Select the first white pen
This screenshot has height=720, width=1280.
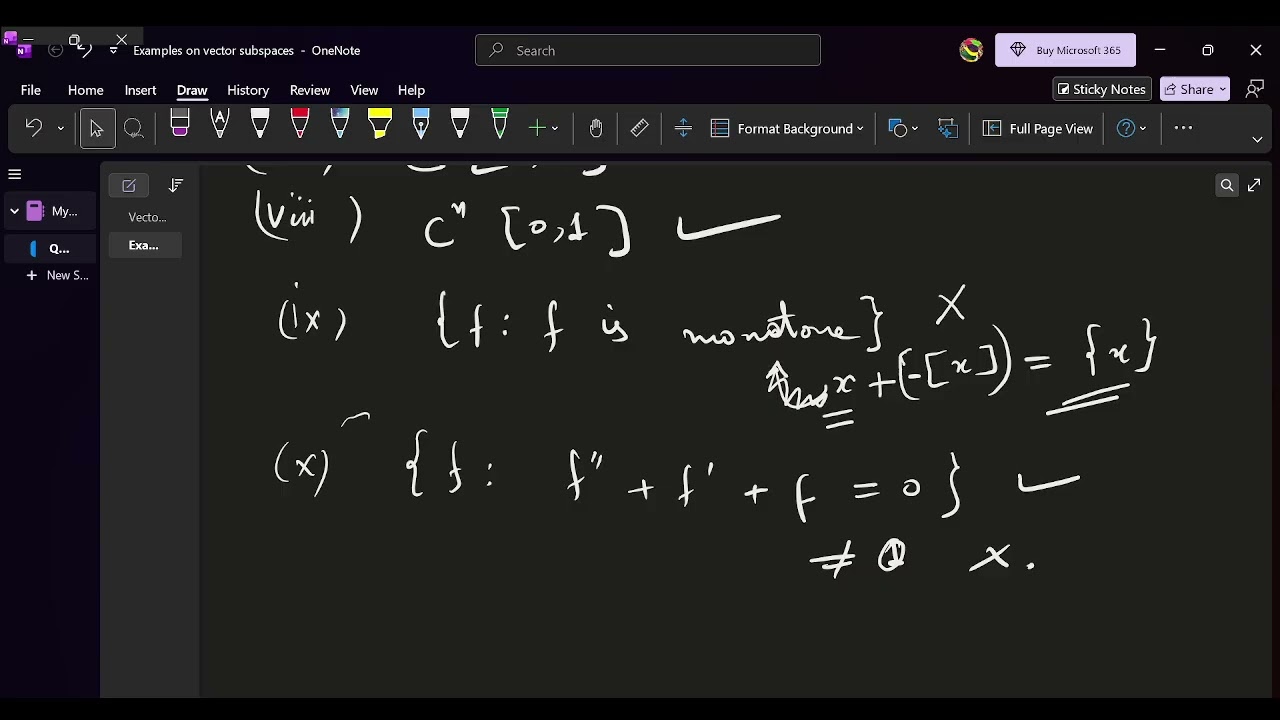click(x=260, y=124)
